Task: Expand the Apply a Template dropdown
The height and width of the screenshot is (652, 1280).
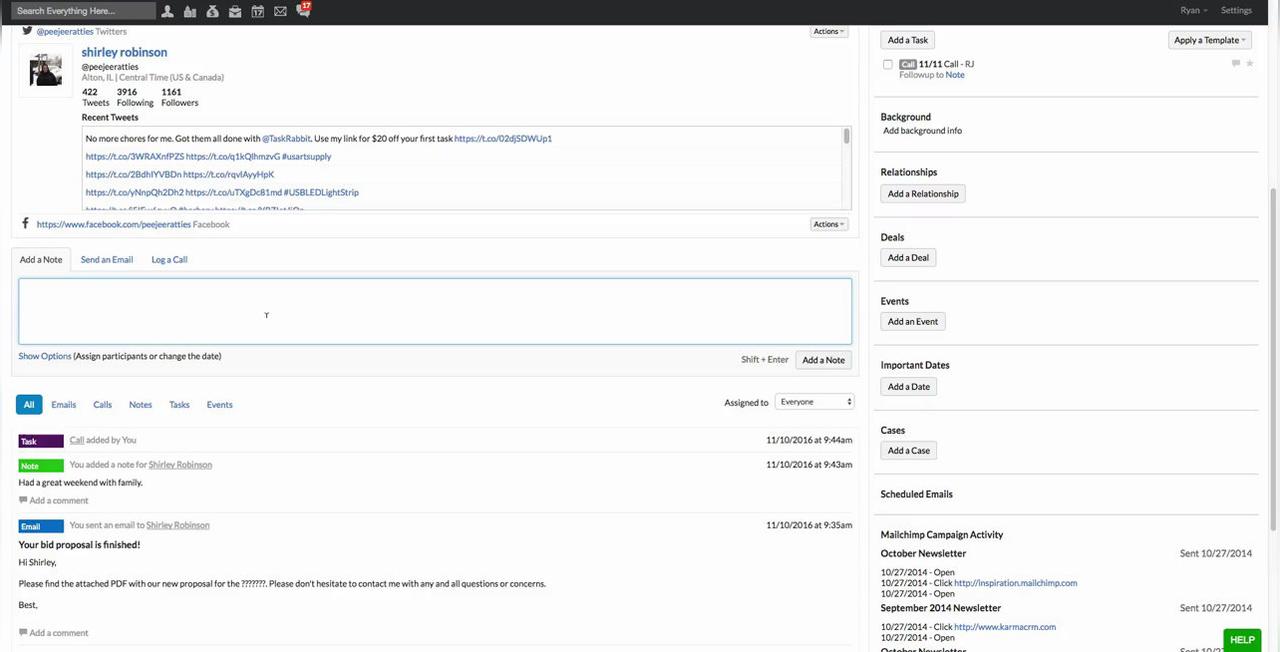Action: tap(1210, 40)
